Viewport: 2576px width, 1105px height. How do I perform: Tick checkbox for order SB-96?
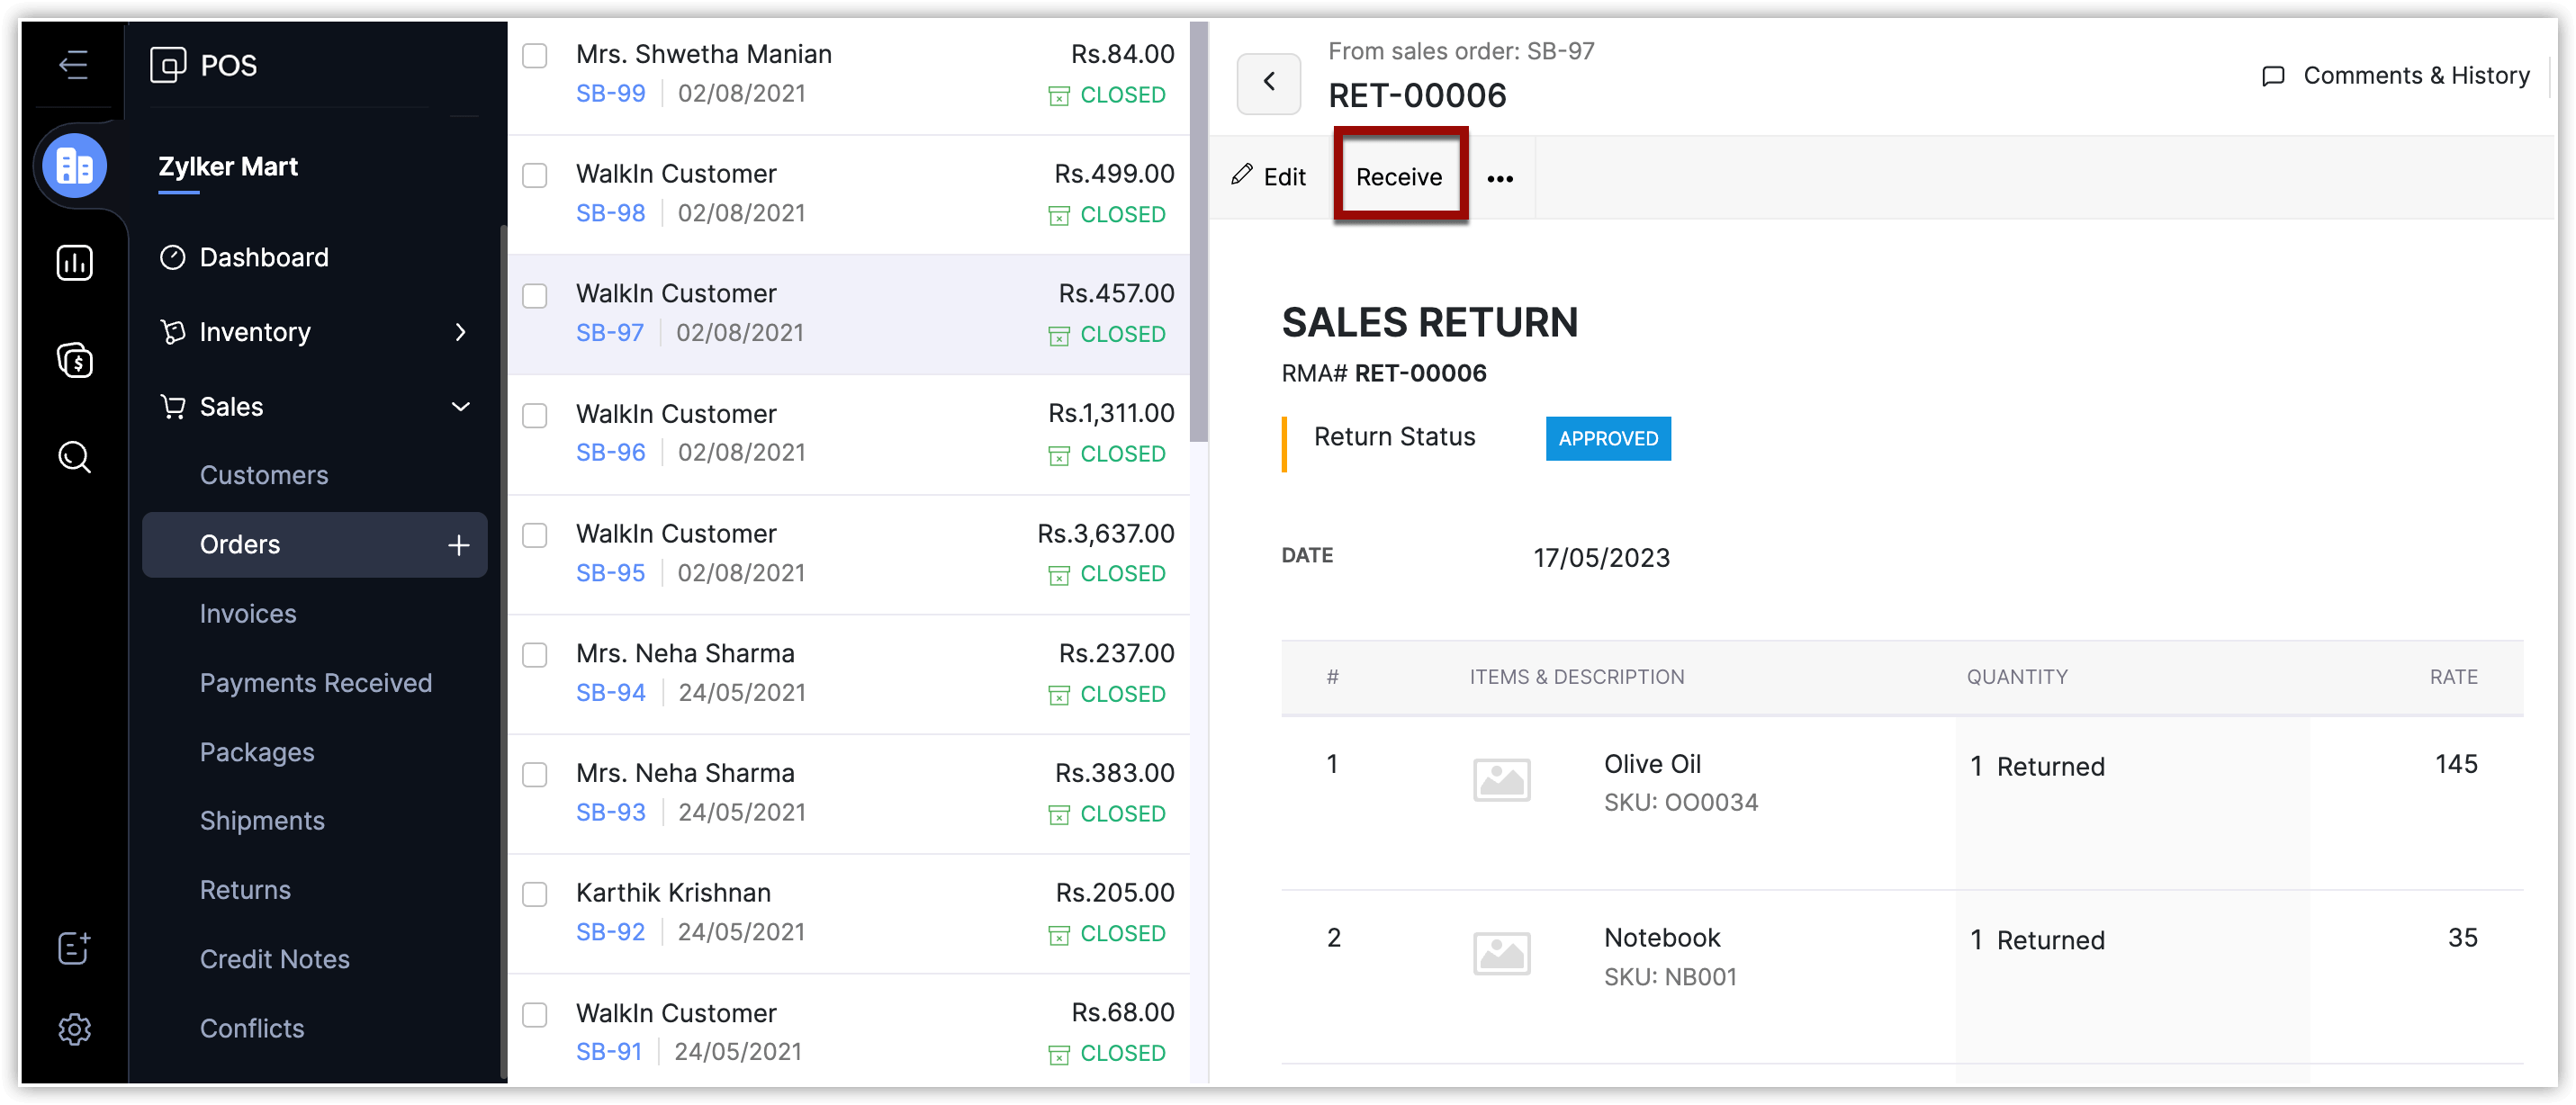click(x=535, y=415)
